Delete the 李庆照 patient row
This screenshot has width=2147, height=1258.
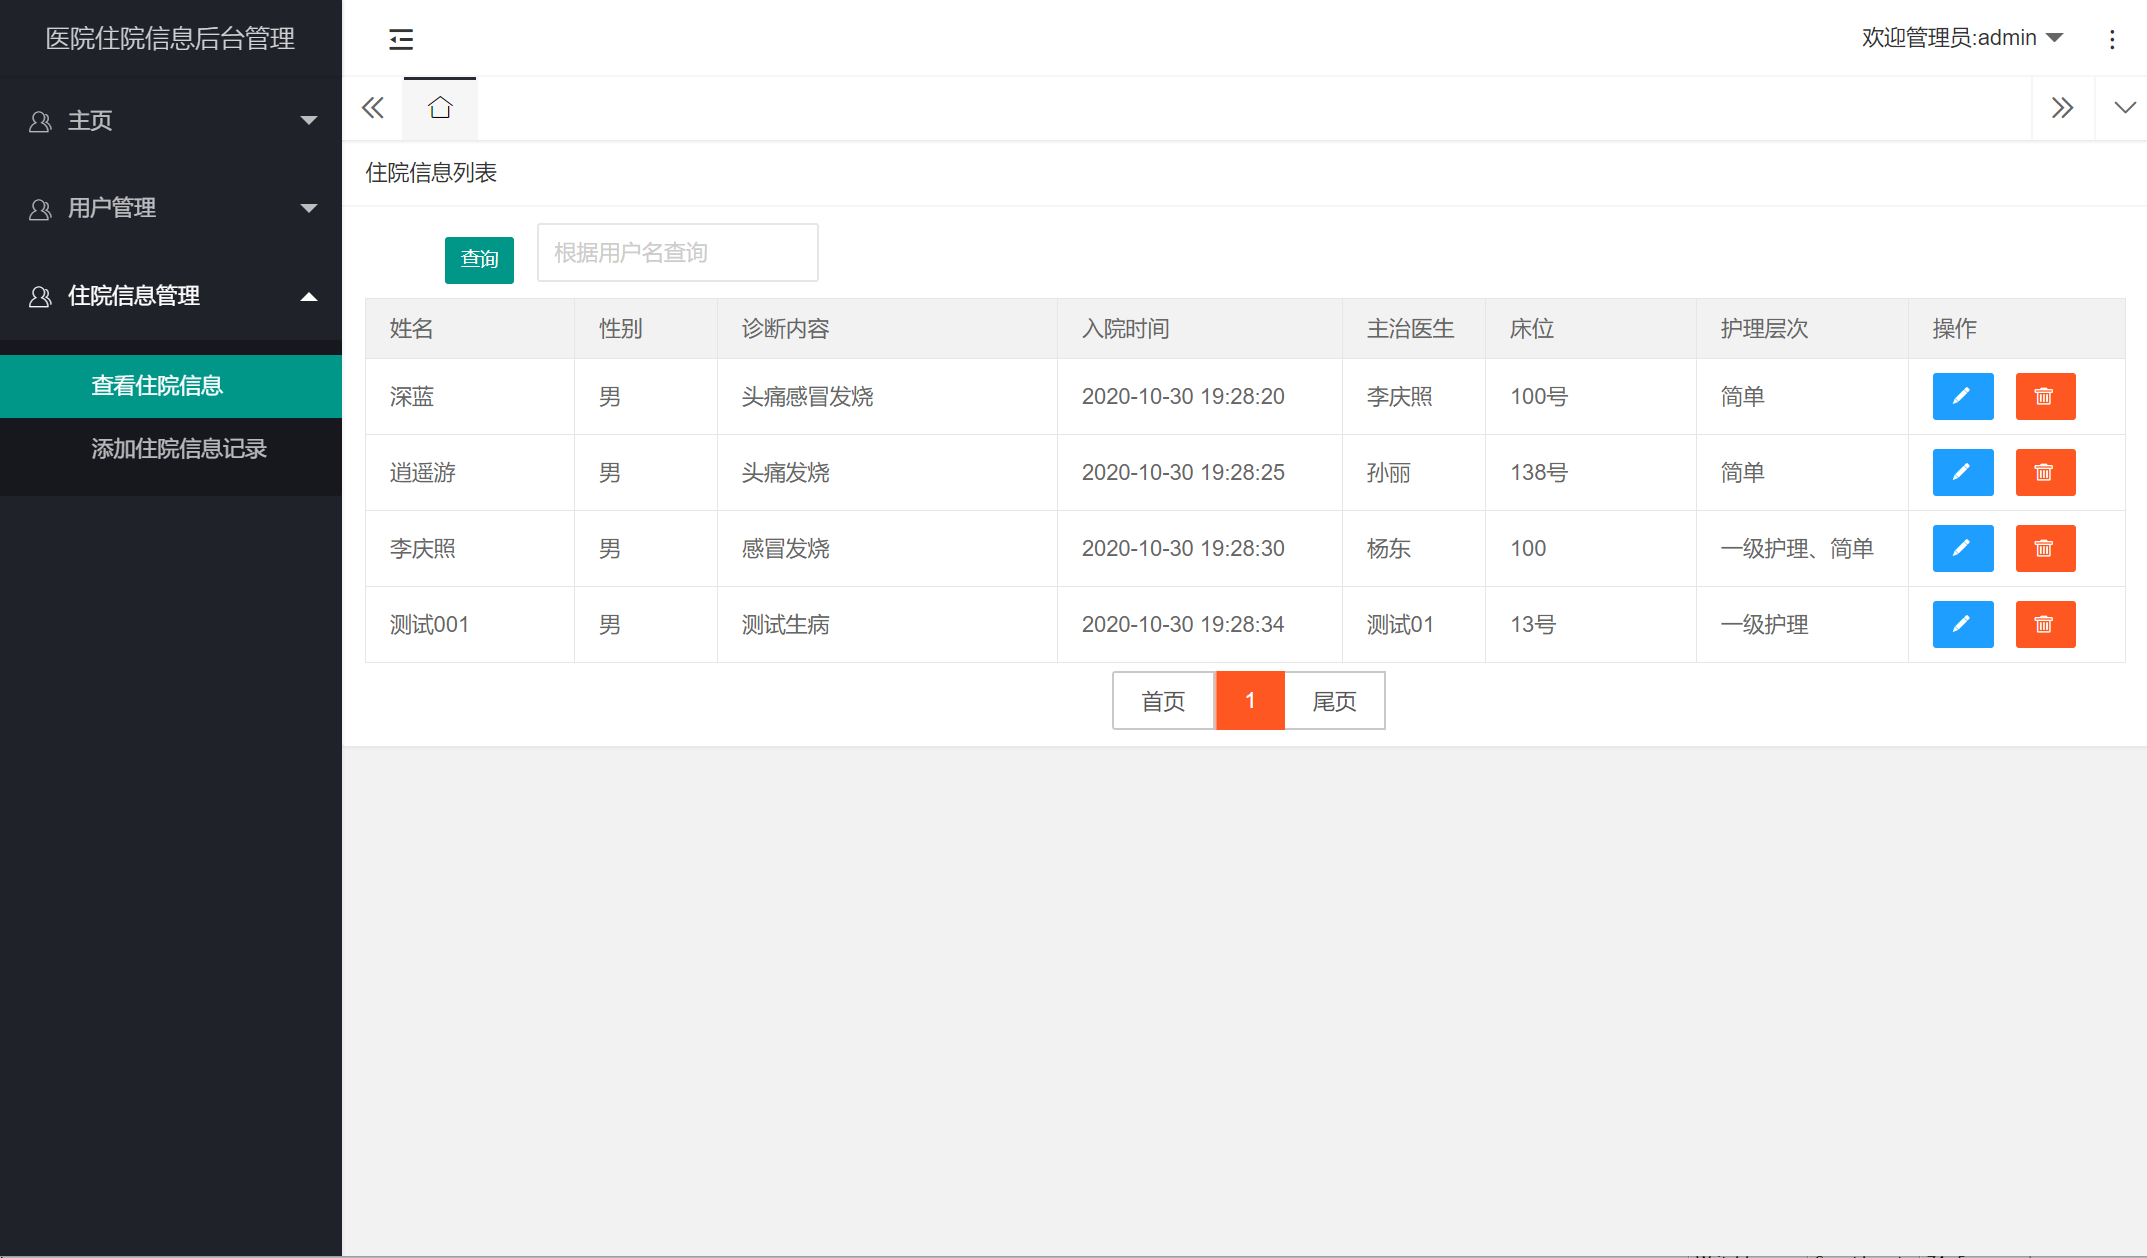2045,549
